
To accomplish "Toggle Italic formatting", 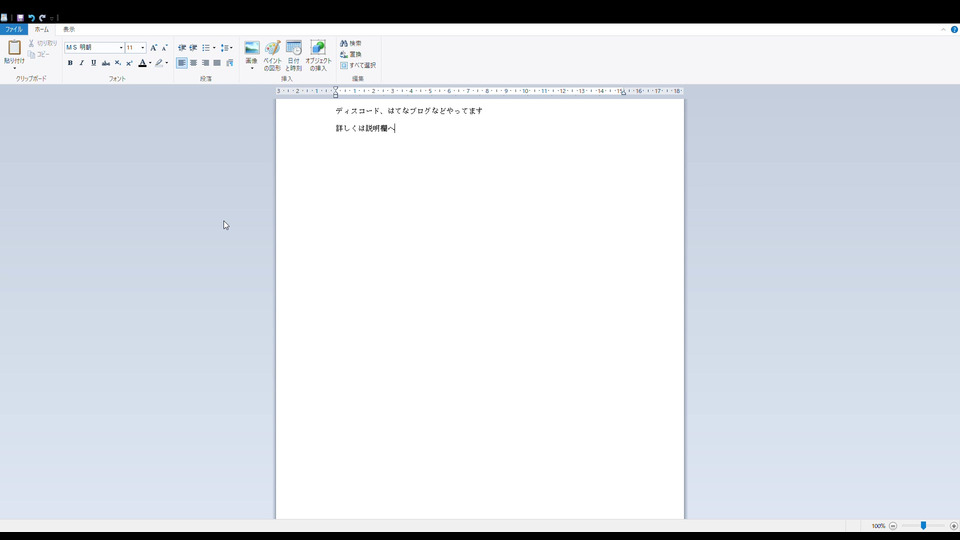I will 81,63.
